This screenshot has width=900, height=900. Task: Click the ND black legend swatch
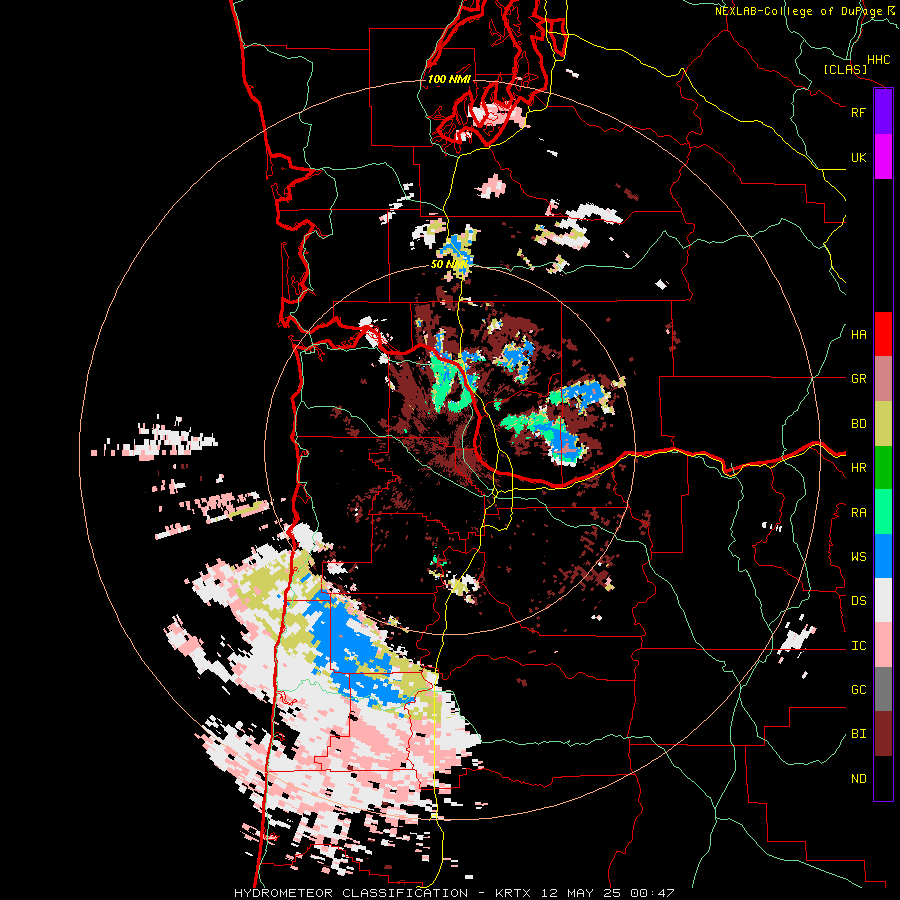(883, 778)
